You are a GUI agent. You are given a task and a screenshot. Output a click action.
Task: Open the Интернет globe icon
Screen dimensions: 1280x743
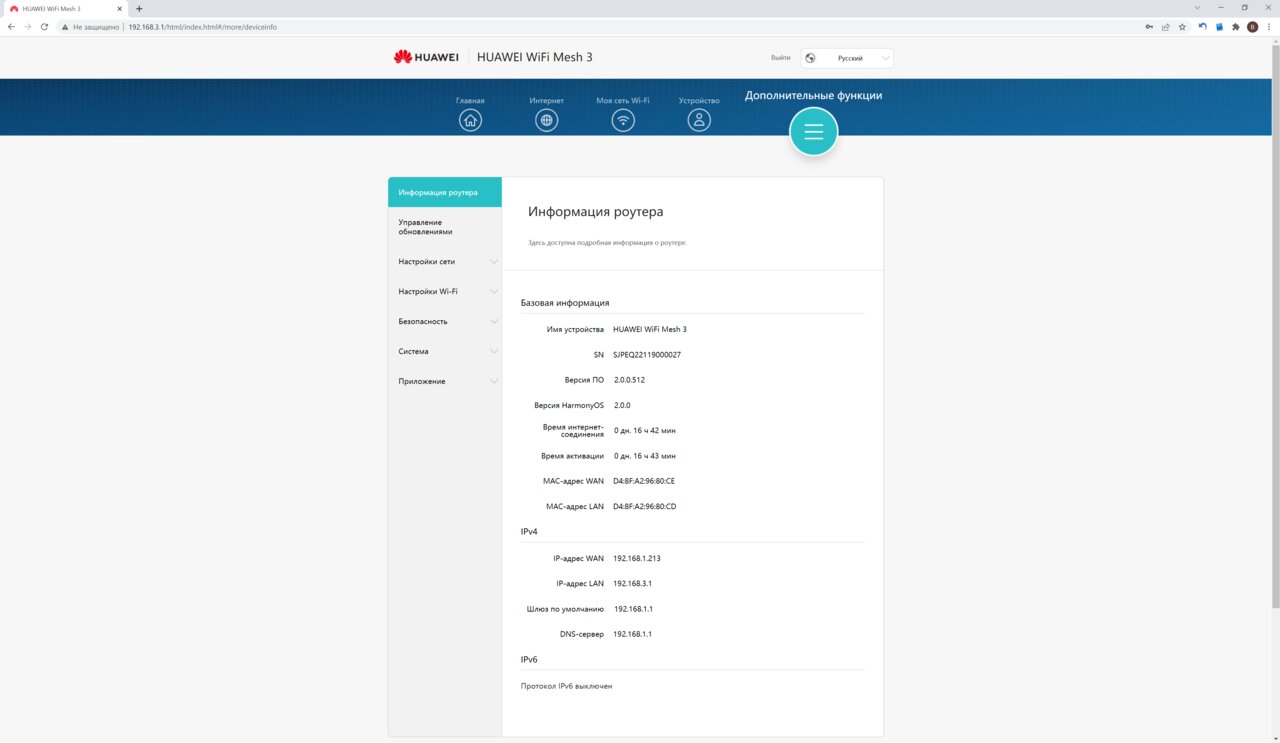[x=546, y=120]
